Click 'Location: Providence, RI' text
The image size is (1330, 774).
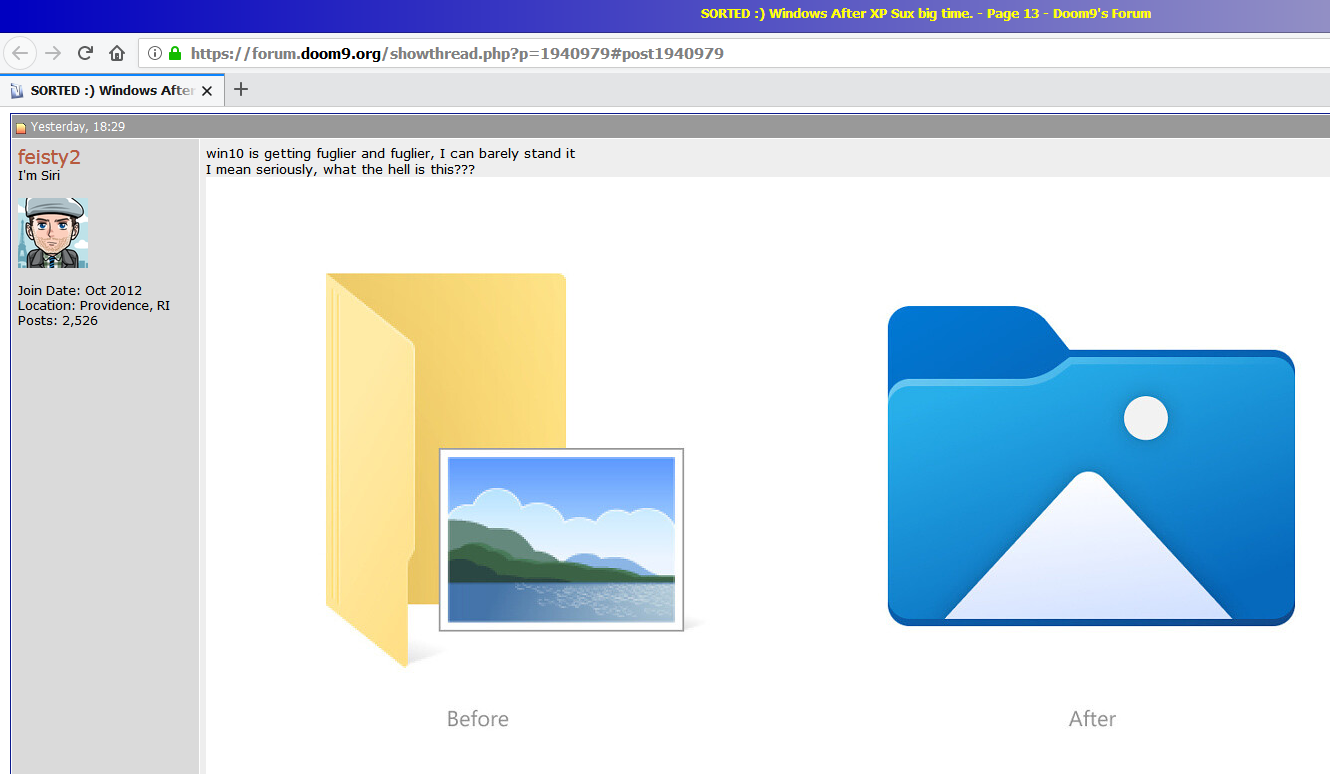94,306
